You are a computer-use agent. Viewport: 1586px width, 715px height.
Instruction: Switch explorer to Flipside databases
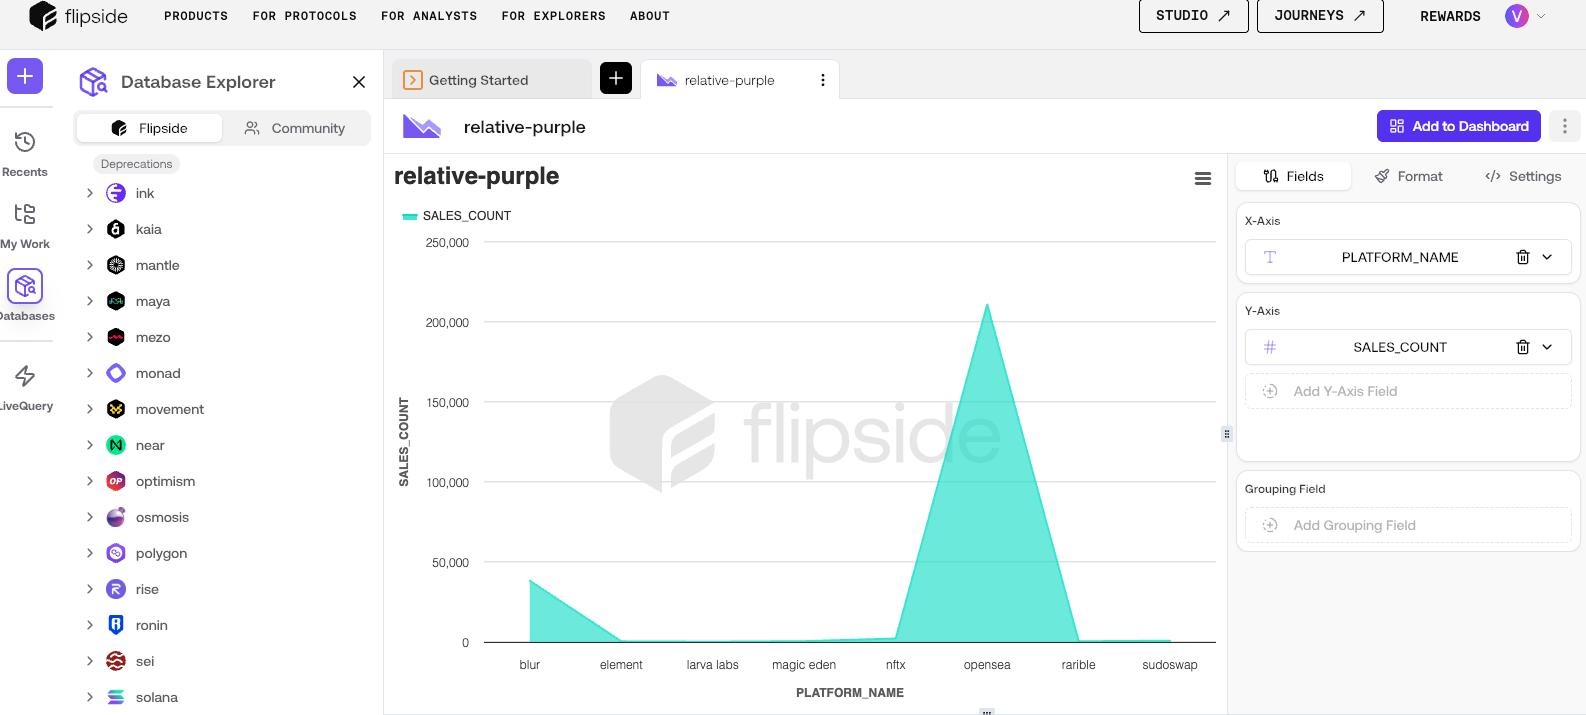149,128
